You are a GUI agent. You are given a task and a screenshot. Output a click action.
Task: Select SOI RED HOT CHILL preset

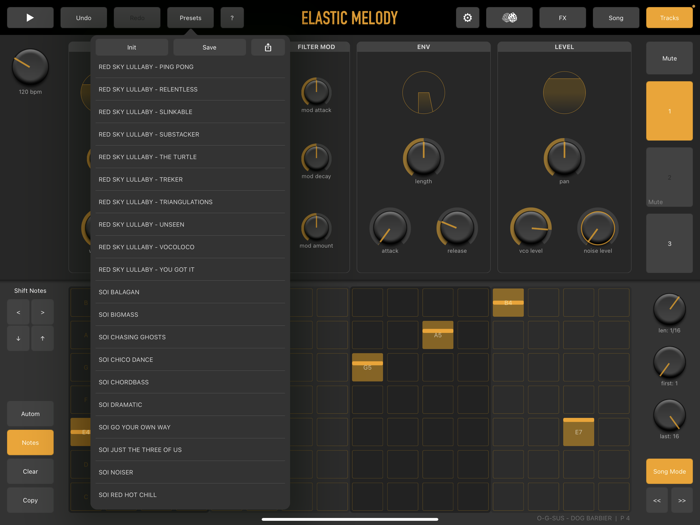[x=190, y=495]
